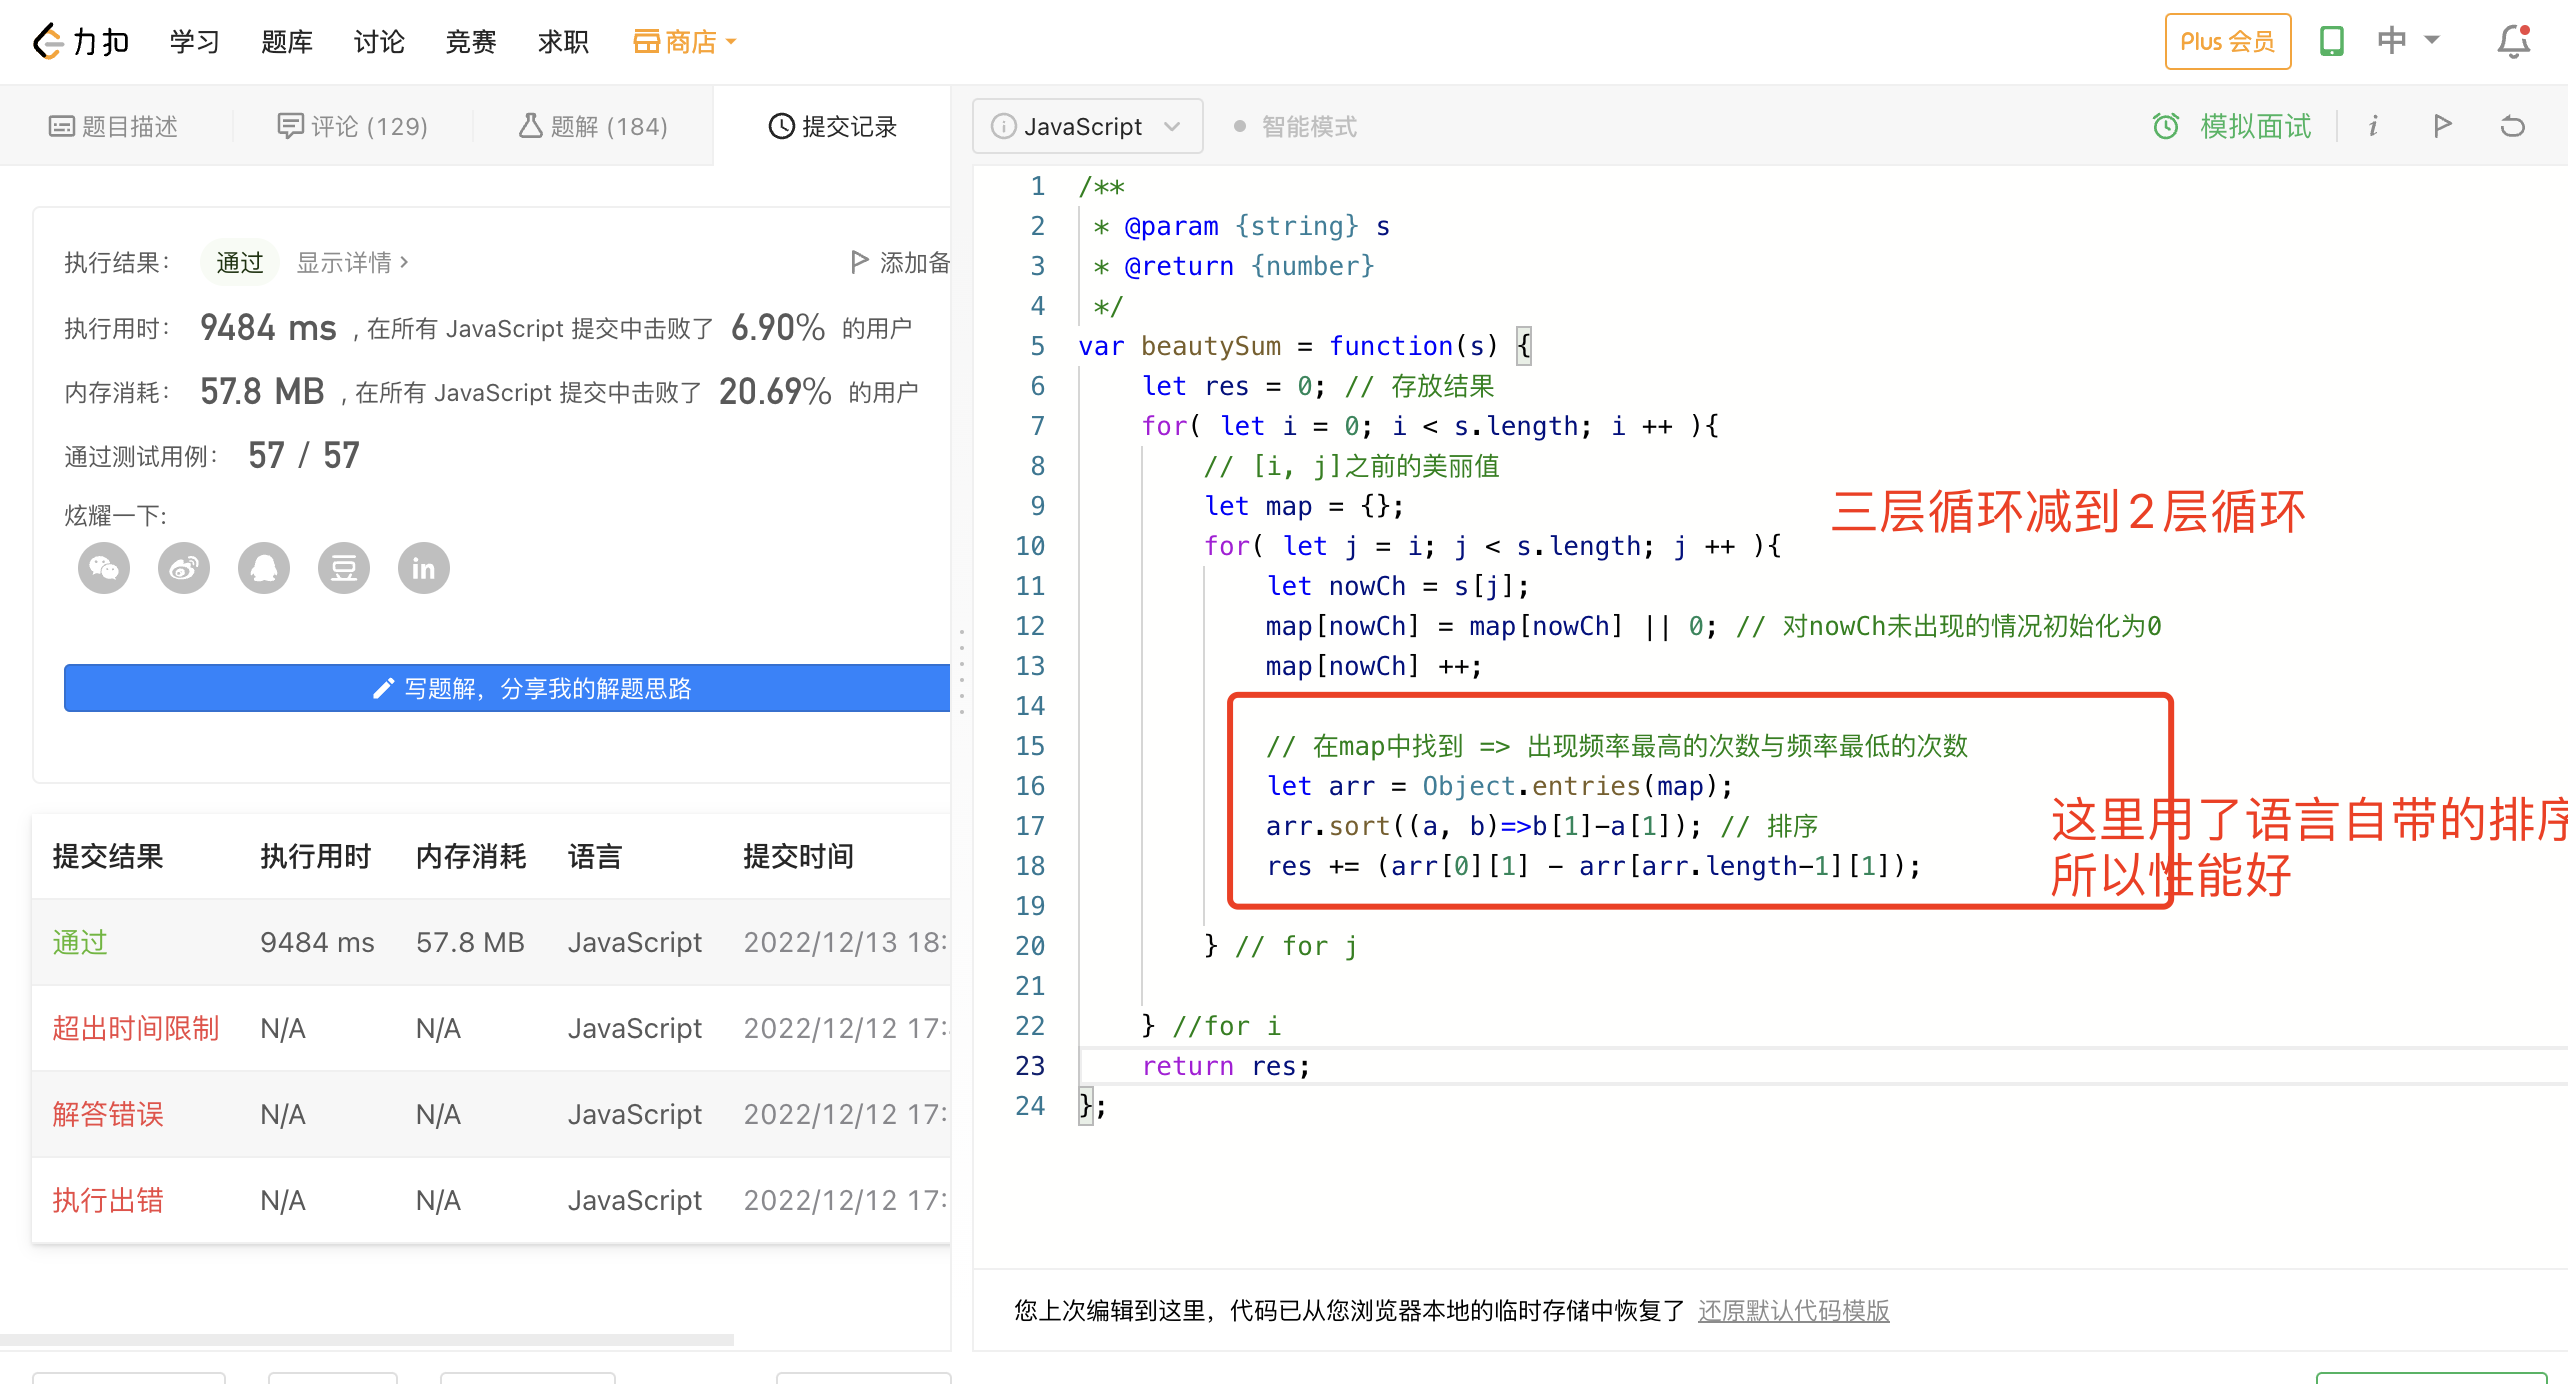Expand the 商店 dropdown
This screenshot has width=2568, height=1384.
click(685, 41)
